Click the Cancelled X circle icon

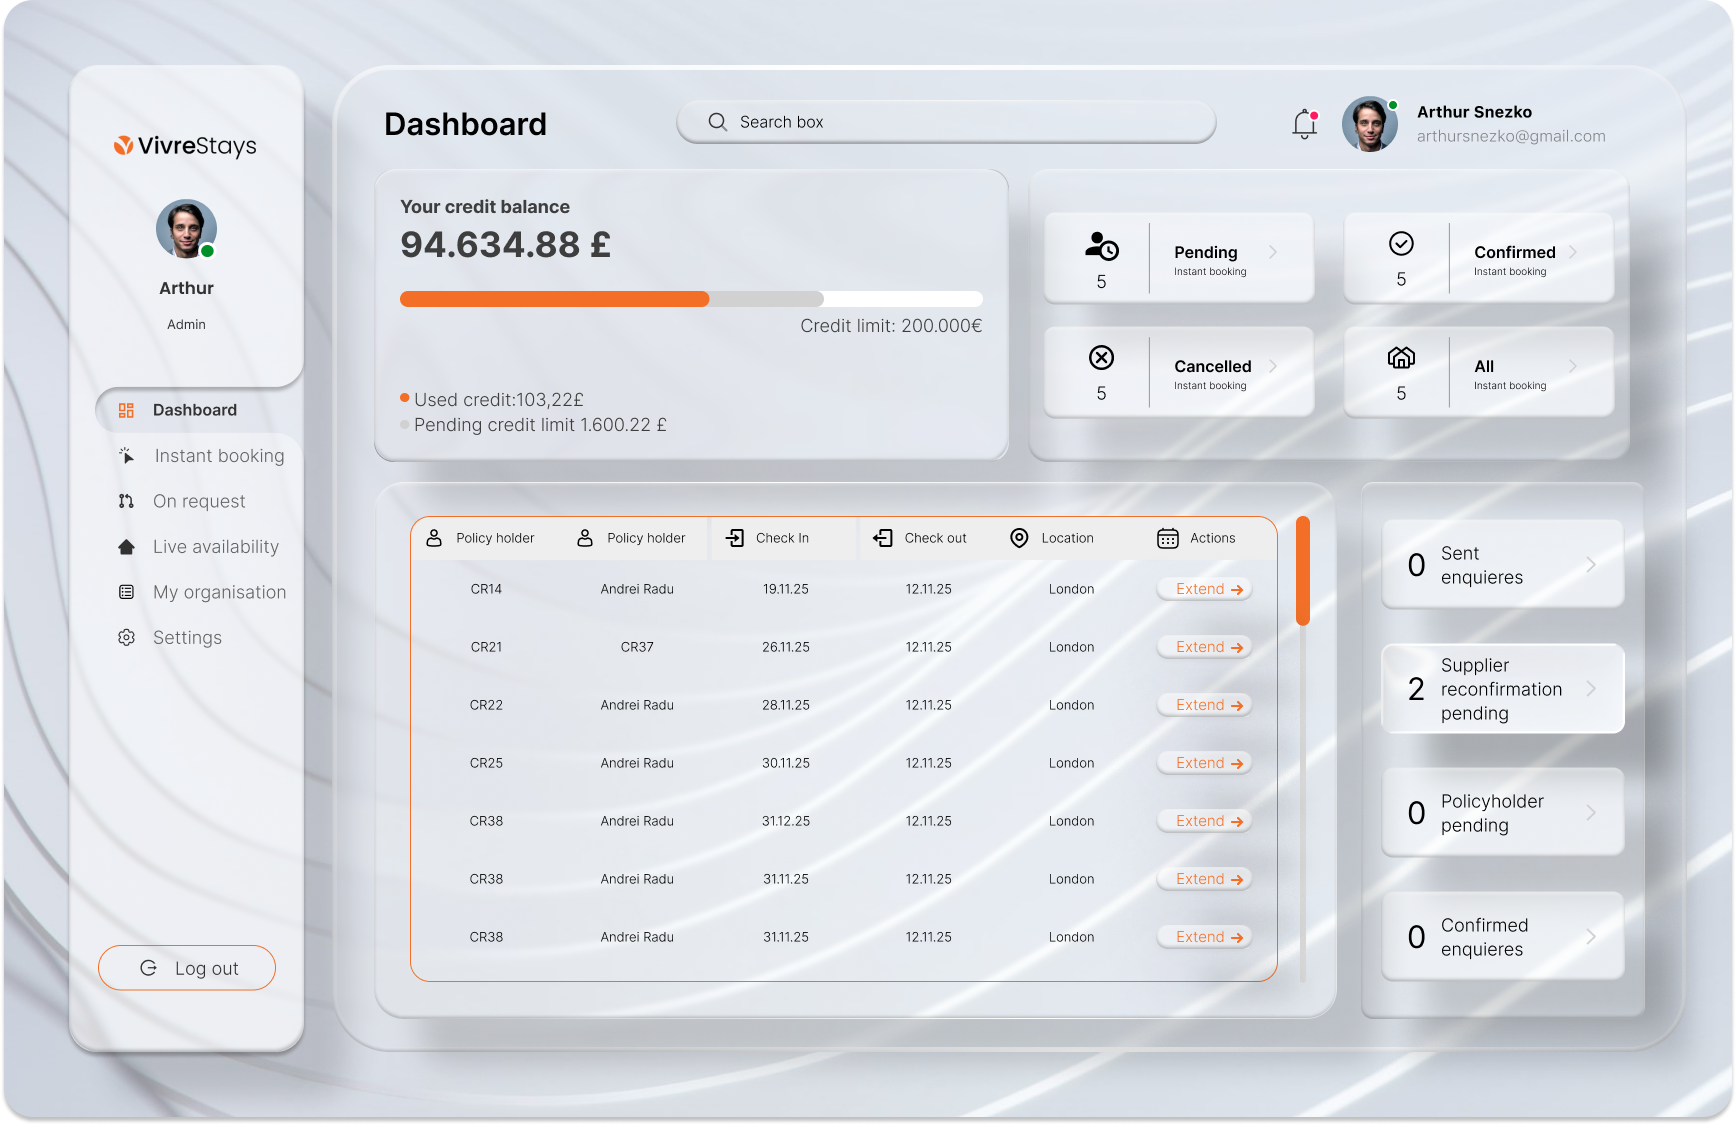pos(1101,358)
